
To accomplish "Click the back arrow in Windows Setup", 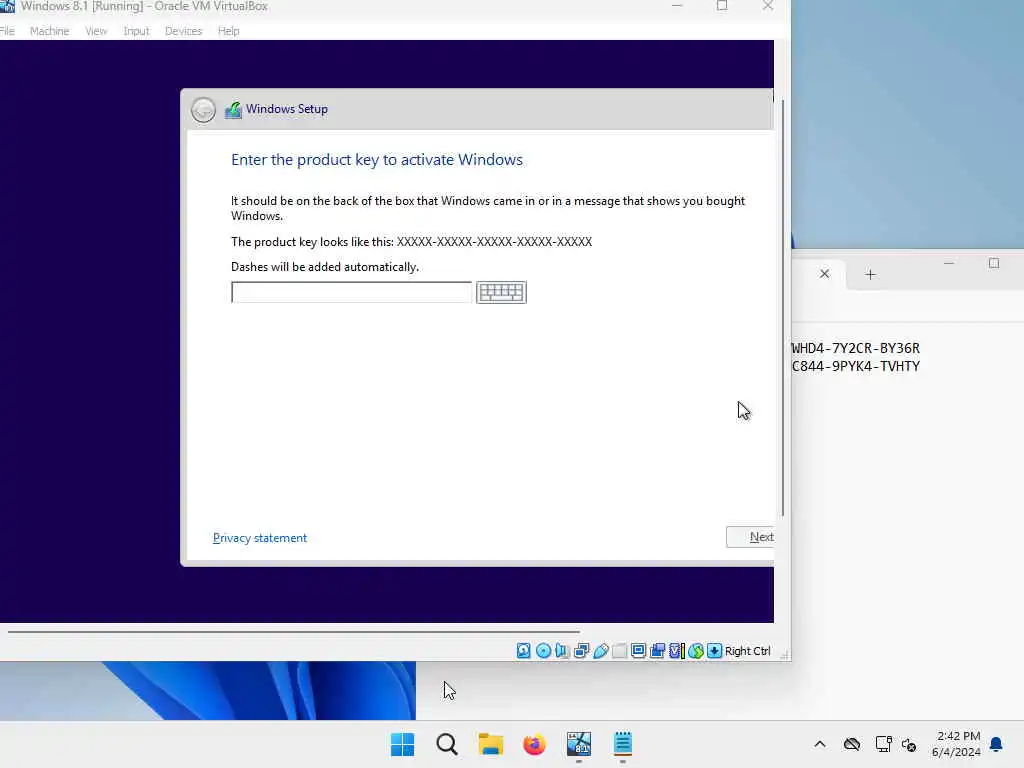I will 203,110.
